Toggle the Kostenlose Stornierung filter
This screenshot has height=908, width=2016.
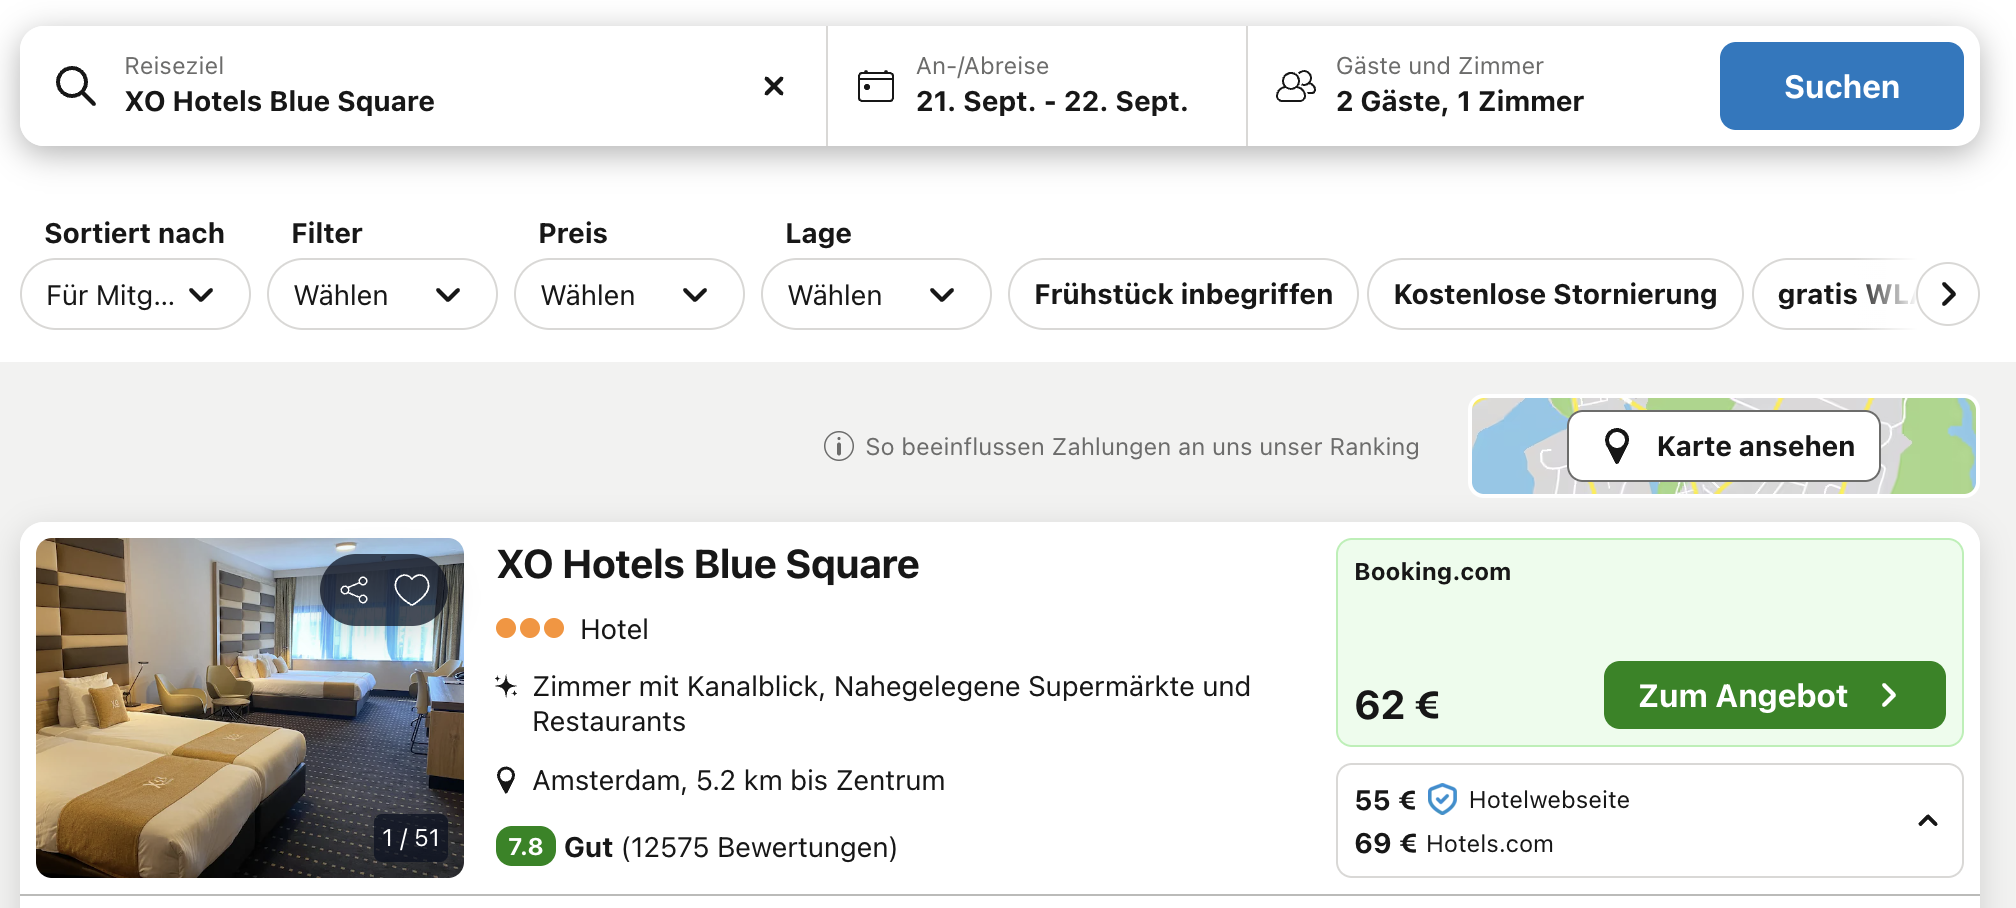pos(1555,294)
